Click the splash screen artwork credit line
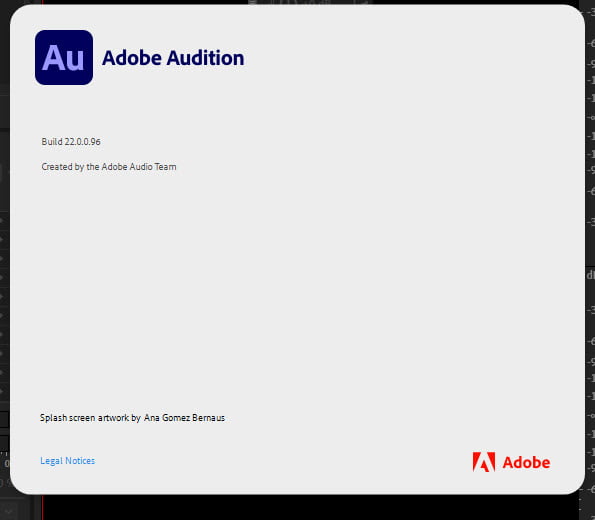Image resolution: width=595 pixels, height=520 pixels. coord(132,418)
